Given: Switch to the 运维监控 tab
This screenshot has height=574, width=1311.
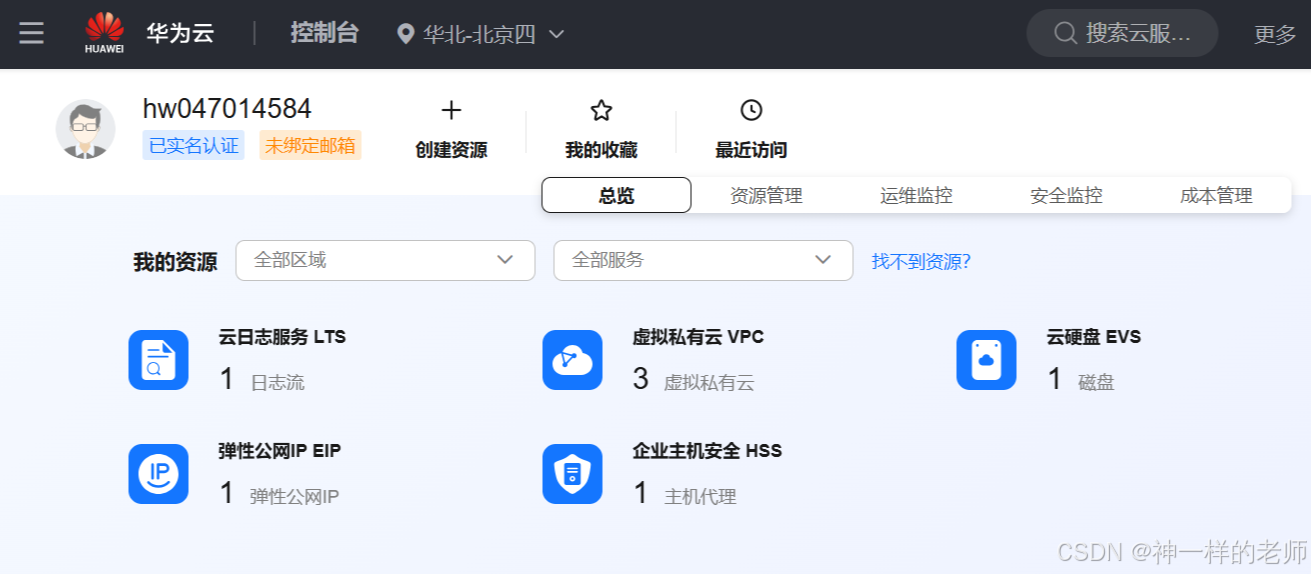Looking at the screenshot, I should tap(916, 196).
